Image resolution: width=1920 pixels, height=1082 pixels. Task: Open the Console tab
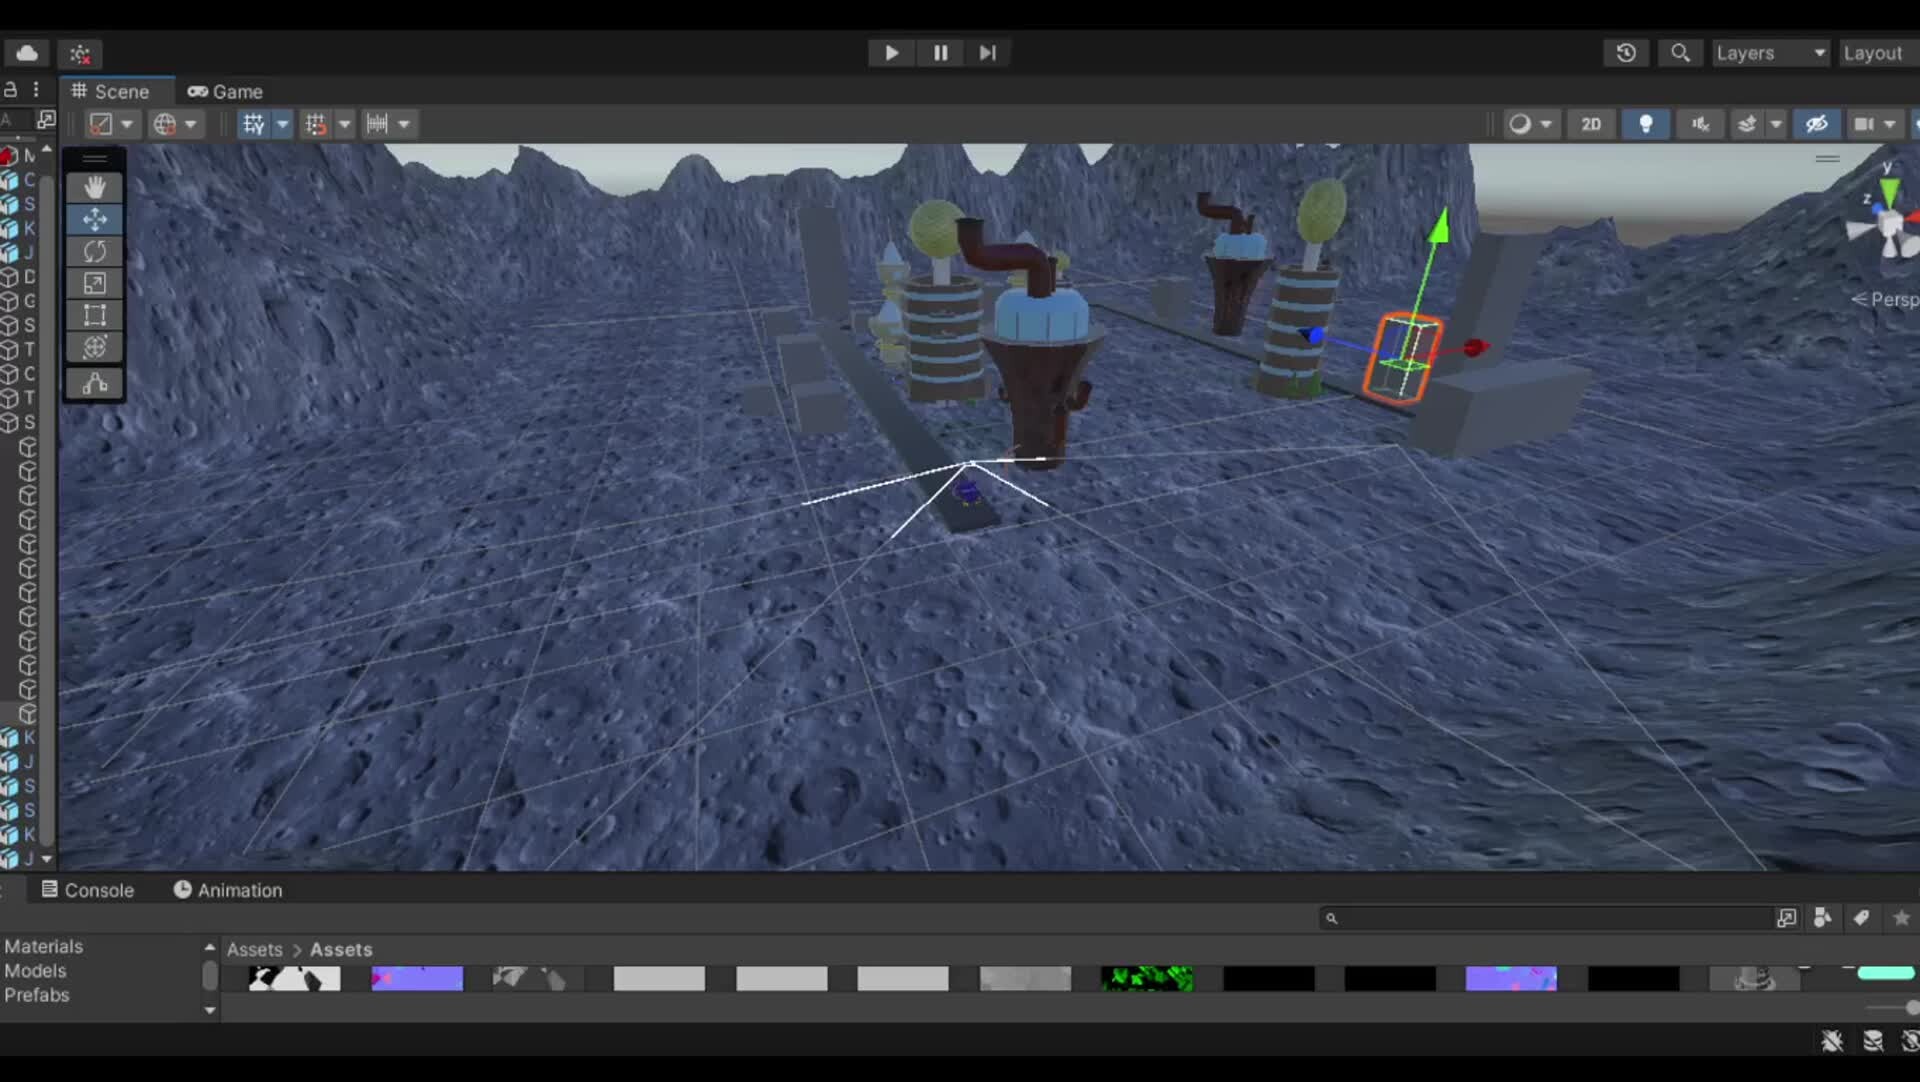[x=88, y=890]
